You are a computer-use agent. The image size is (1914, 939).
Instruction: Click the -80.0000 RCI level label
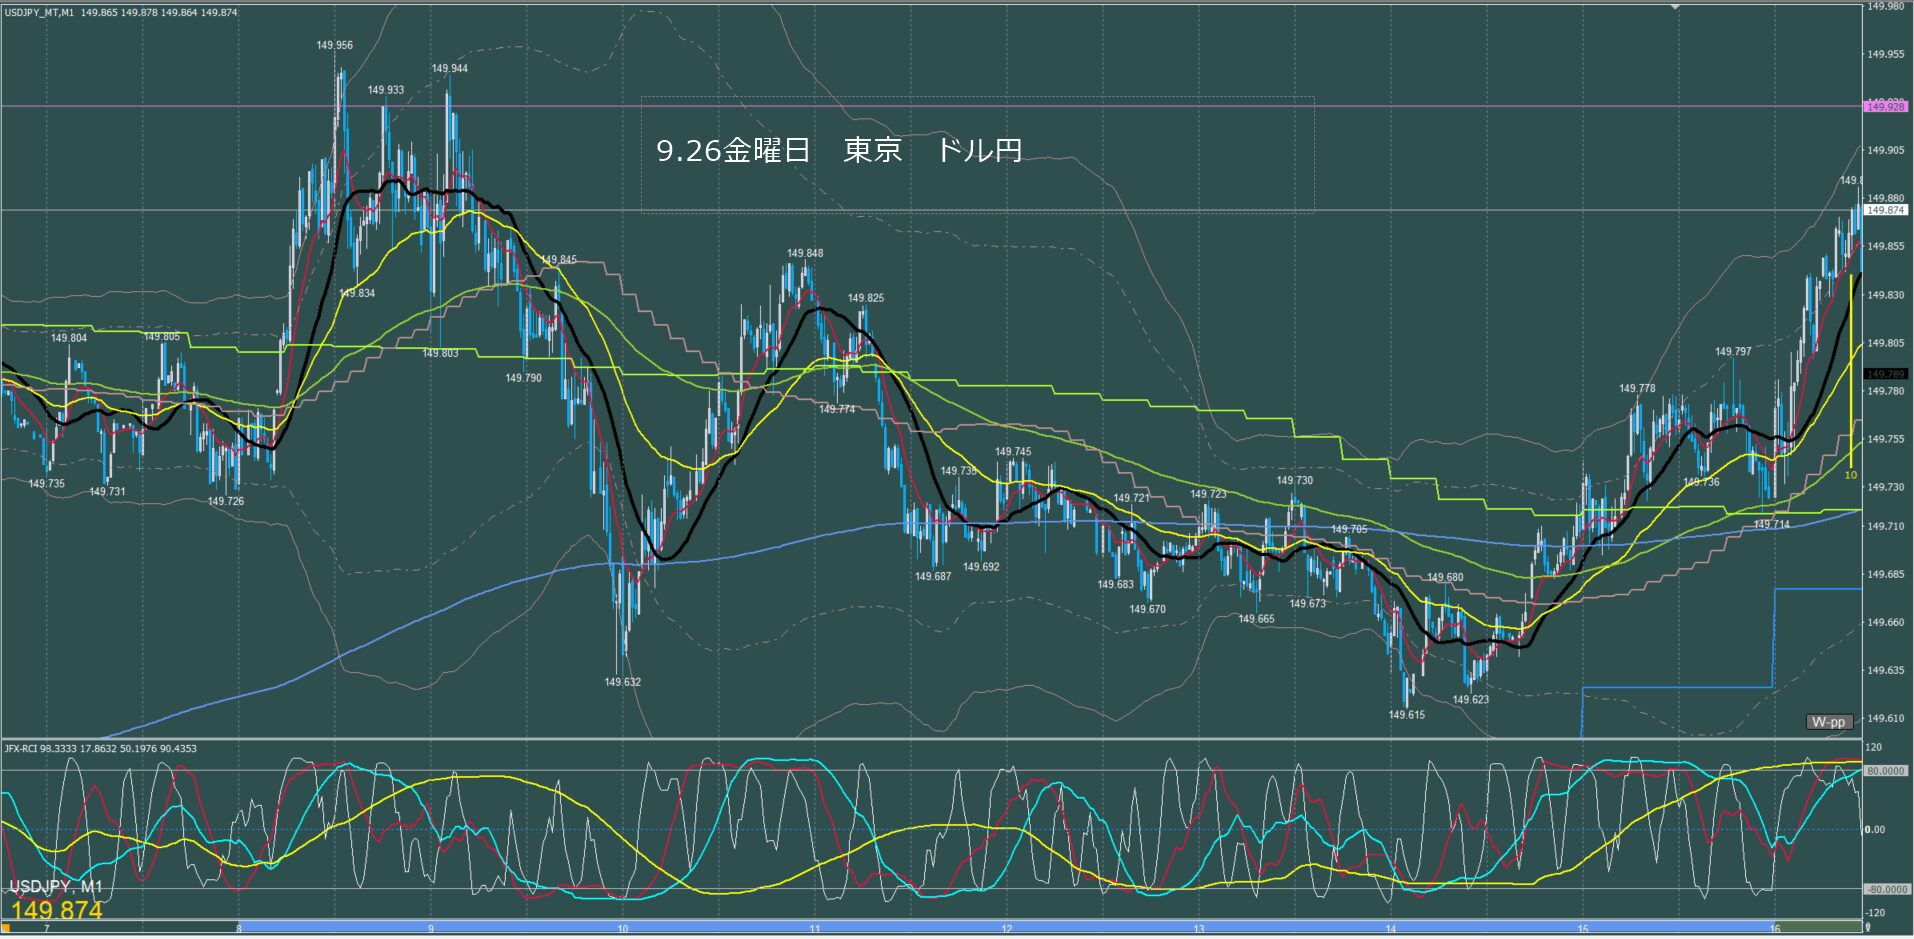coord(1885,889)
